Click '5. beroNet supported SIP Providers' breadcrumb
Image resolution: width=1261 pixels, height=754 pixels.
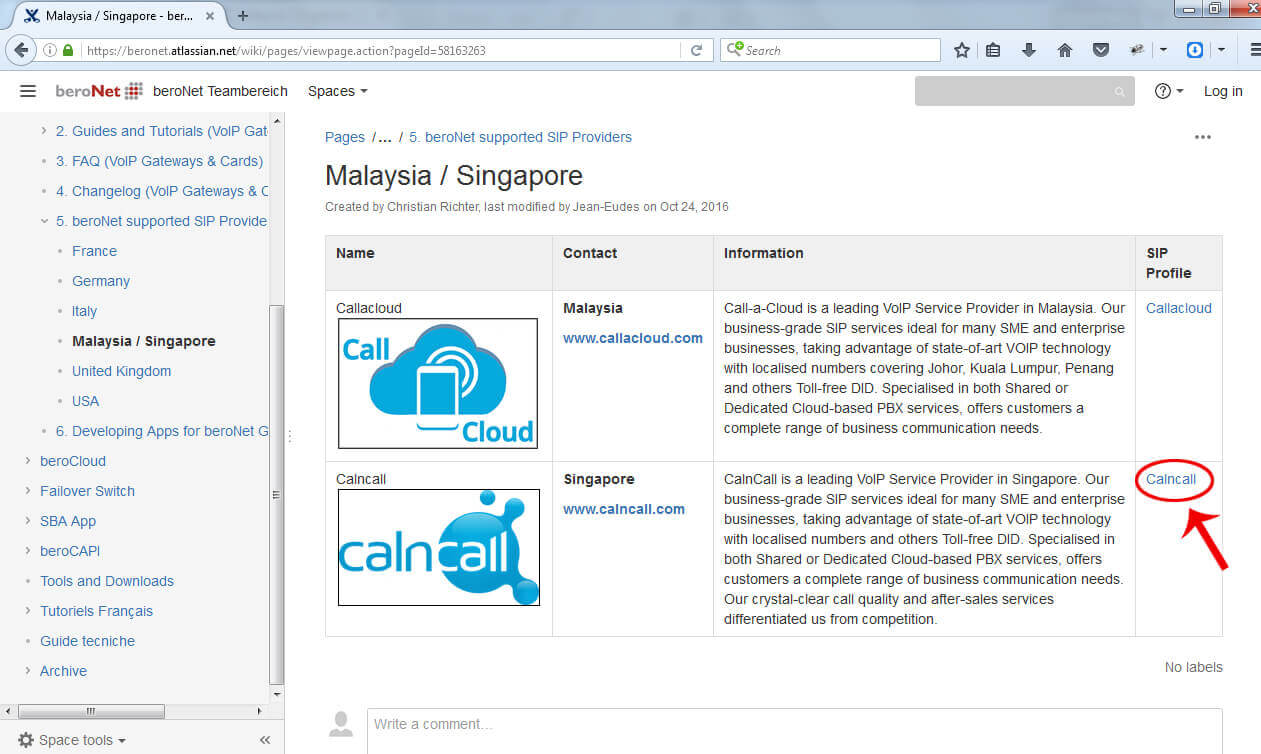click(x=520, y=137)
